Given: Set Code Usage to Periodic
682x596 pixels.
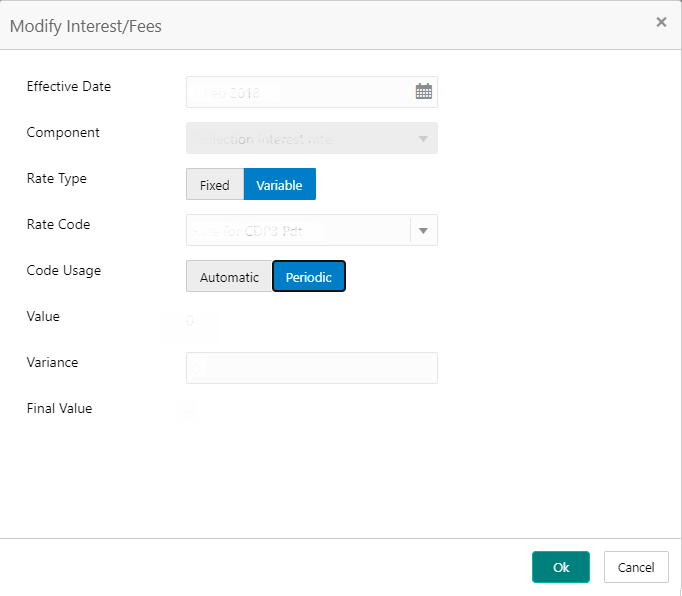Looking at the screenshot, I should 309,277.
